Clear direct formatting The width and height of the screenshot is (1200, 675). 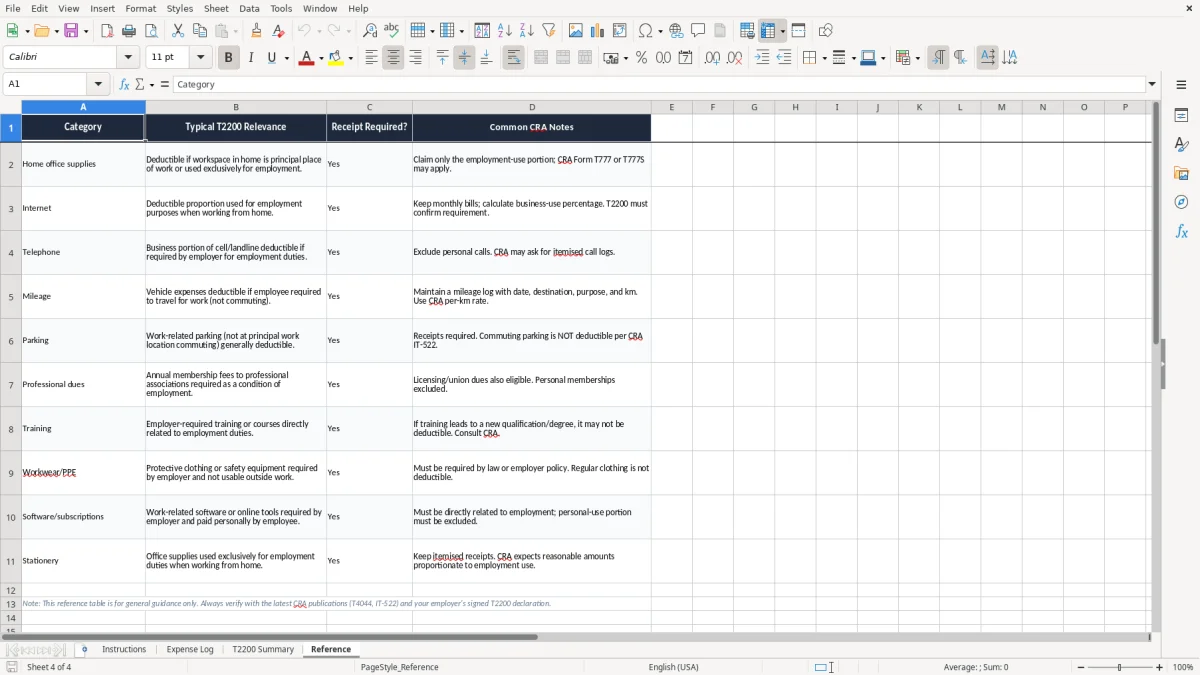pyautogui.click(x=278, y=31)
